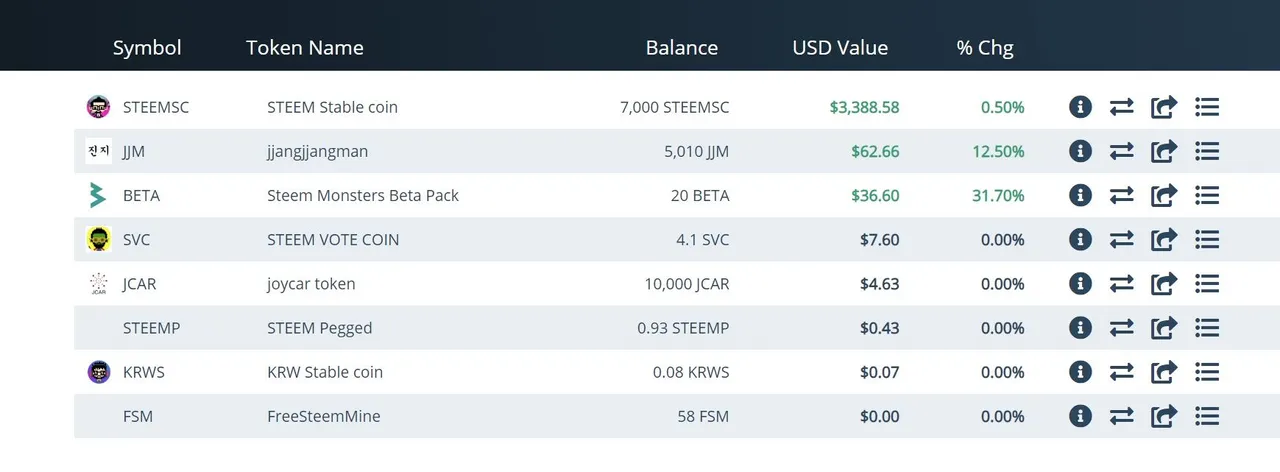The width and height of the screenshot is (1280, 472).
Task: Open history list icon for JJM
Action: (x=1207, y=151)
